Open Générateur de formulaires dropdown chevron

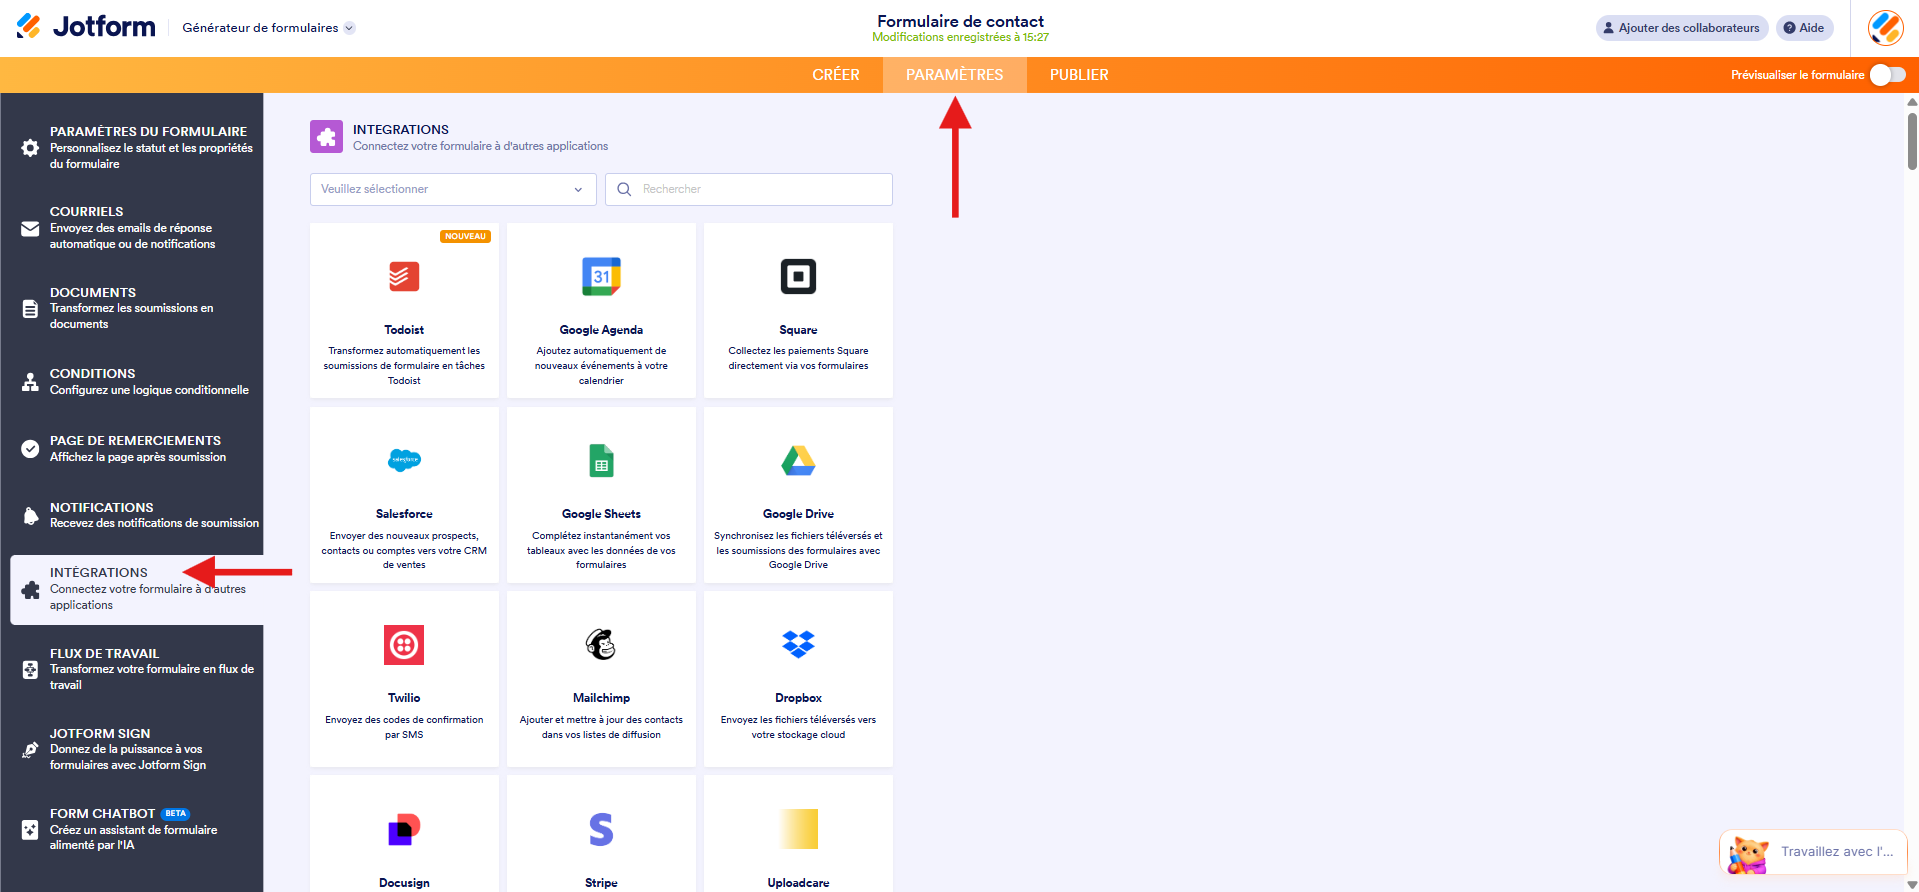(x=349, y=28)
